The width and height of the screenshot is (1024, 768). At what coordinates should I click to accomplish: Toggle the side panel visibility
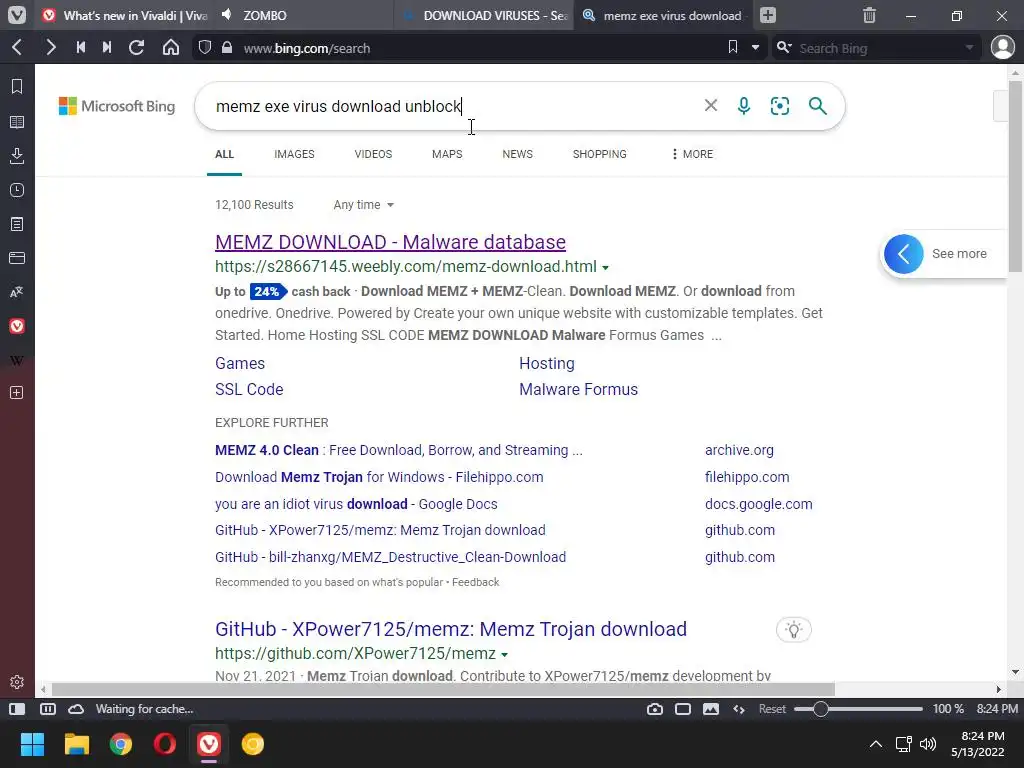click(17, 709)
